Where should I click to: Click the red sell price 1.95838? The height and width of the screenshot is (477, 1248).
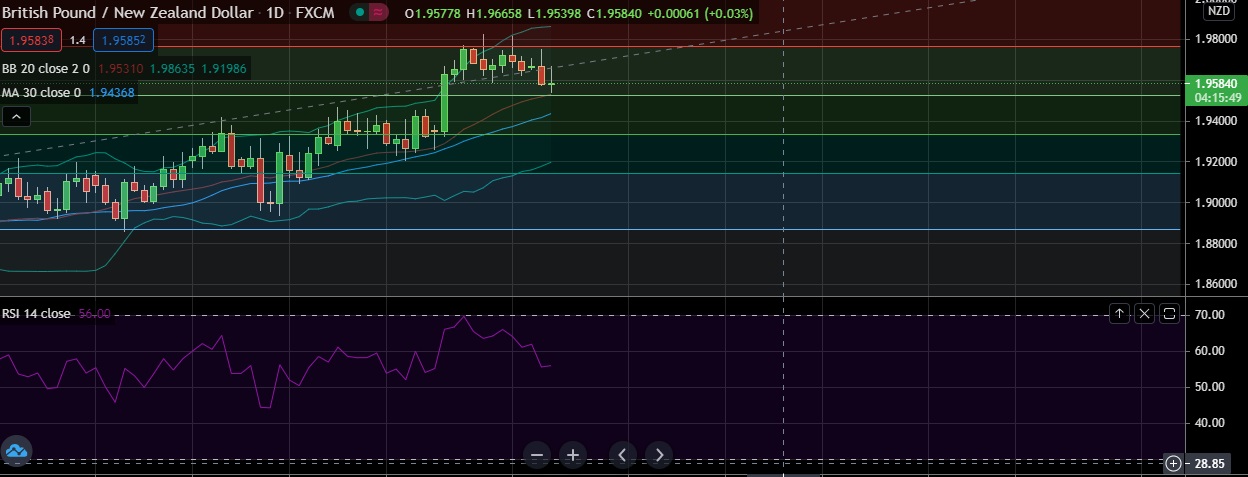coord(32,40)
